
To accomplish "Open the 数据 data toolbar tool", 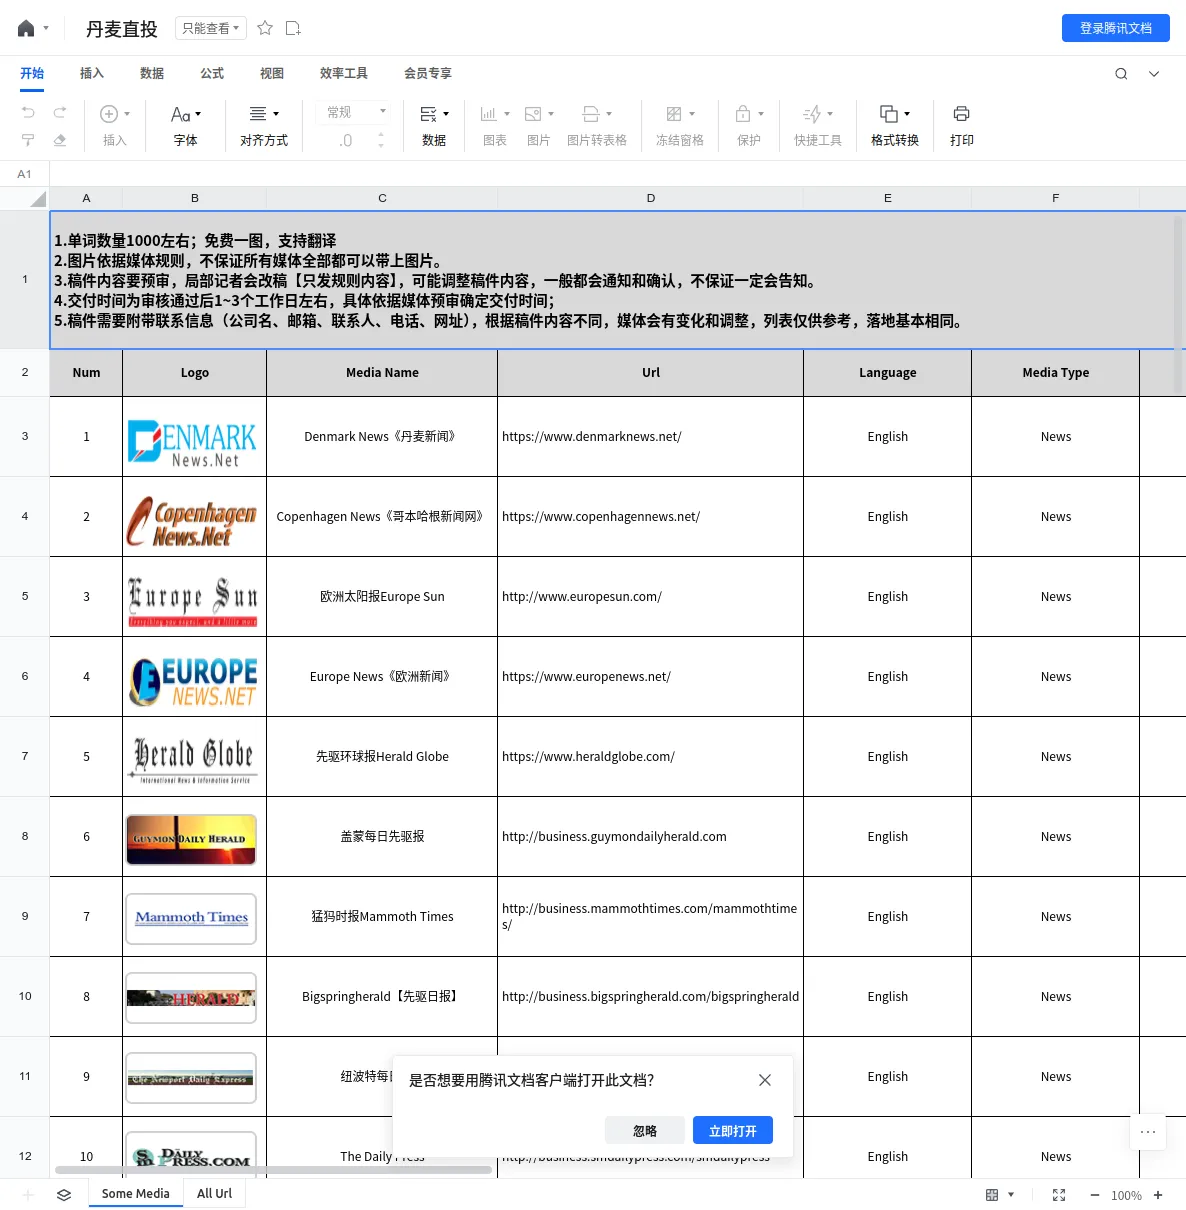I will point(434,126).
